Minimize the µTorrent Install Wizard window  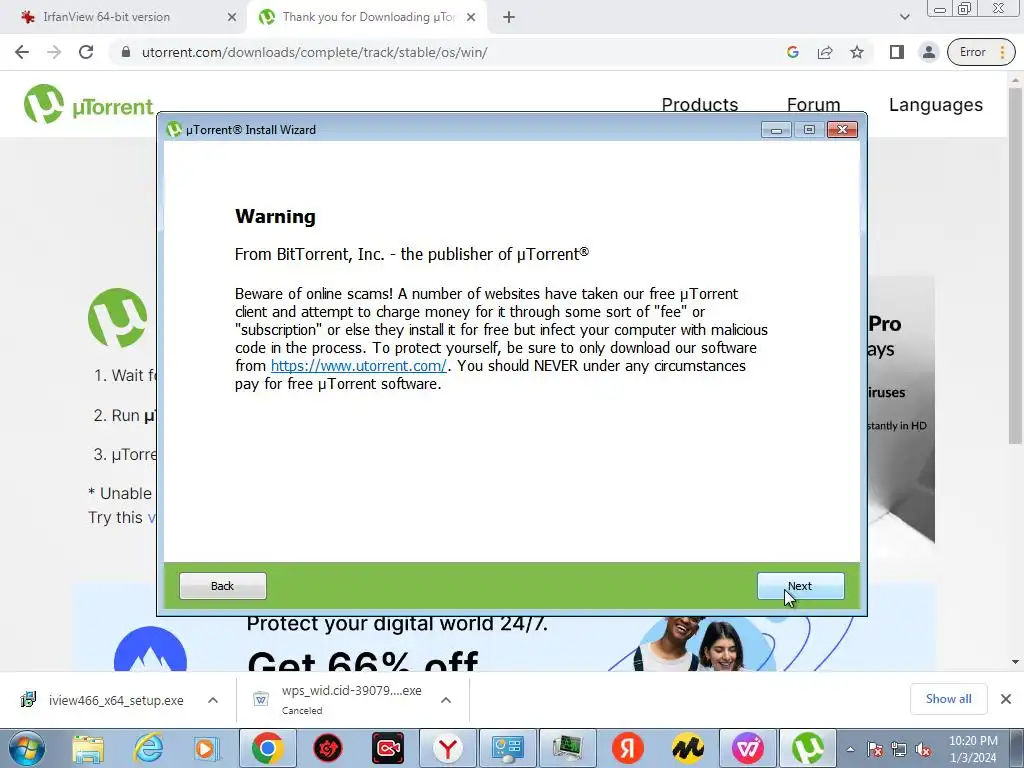click(776, 130)
